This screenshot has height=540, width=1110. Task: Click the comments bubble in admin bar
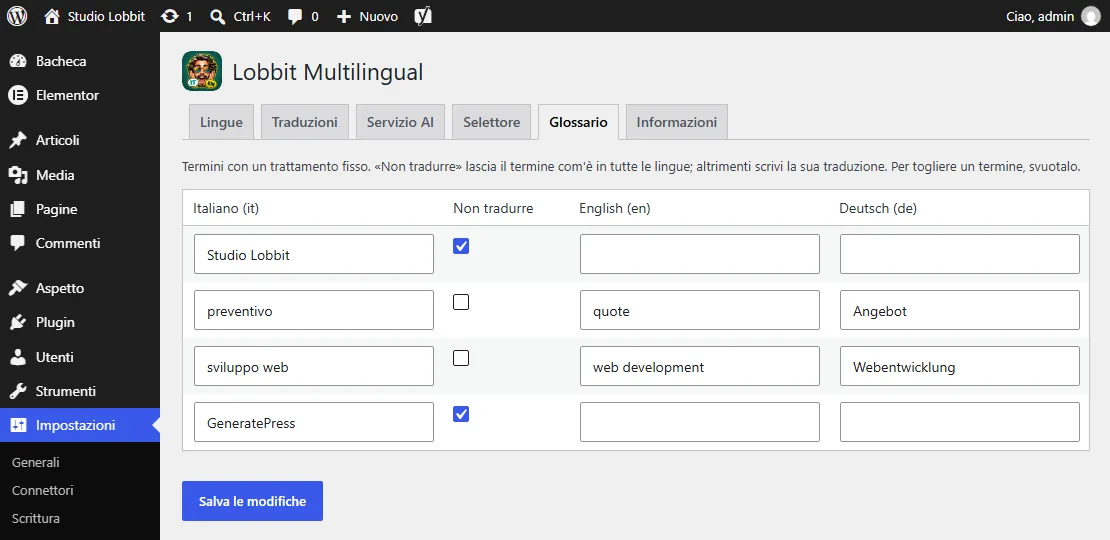pyautogui.click(x=295, y=16)
